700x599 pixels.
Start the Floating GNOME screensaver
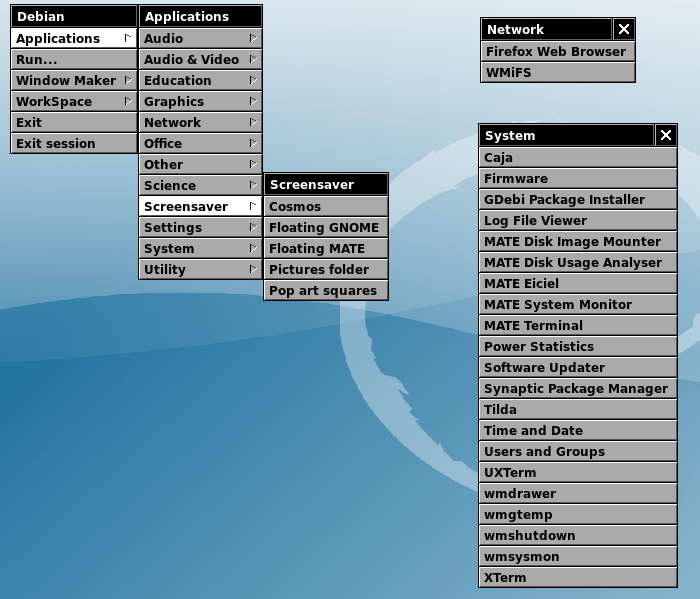click(x=326, y=227)
